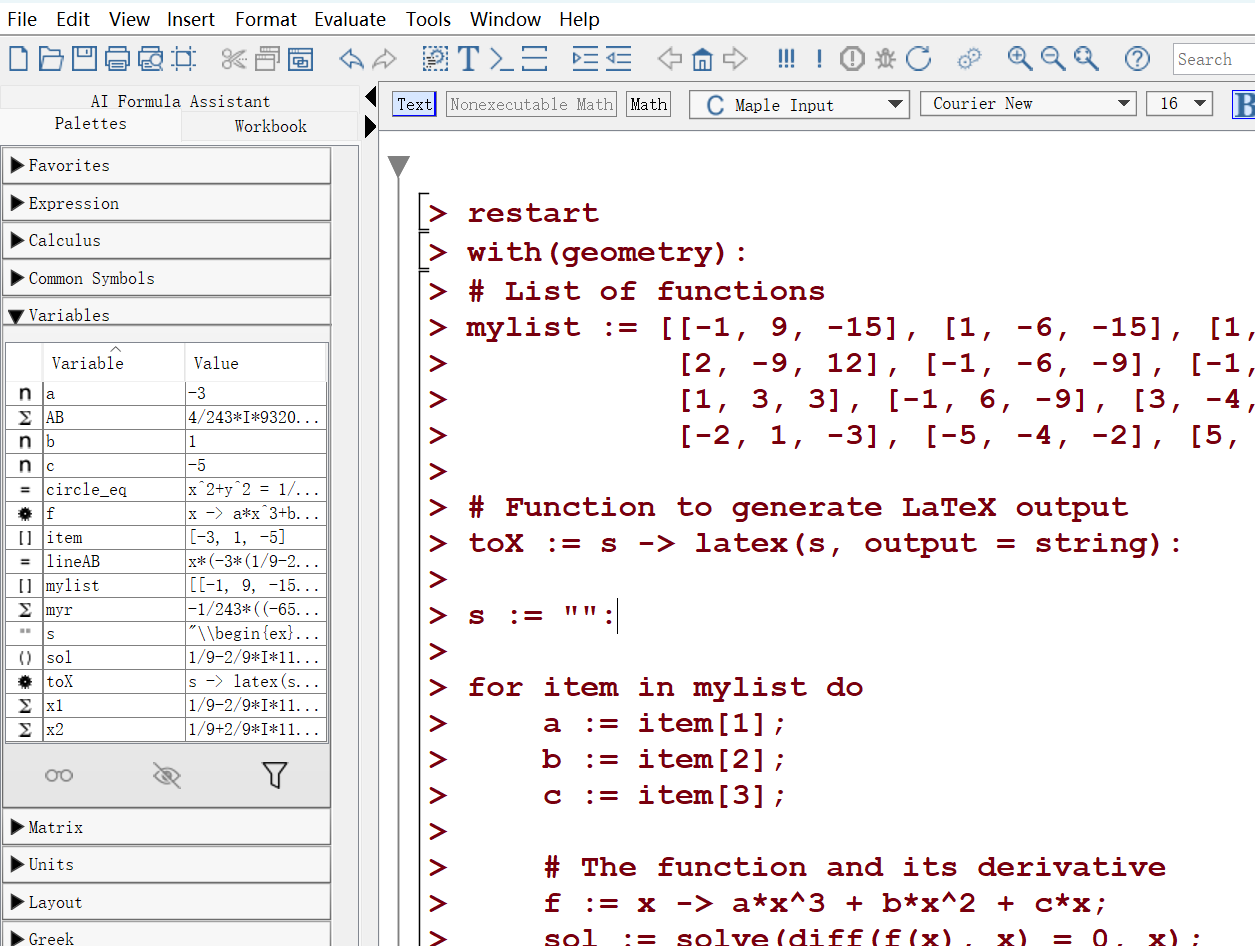Image resolution: width=1255 pixels, height=946 pixels.
Task: Open the Courier New font dropdown
Action: 1028,104
